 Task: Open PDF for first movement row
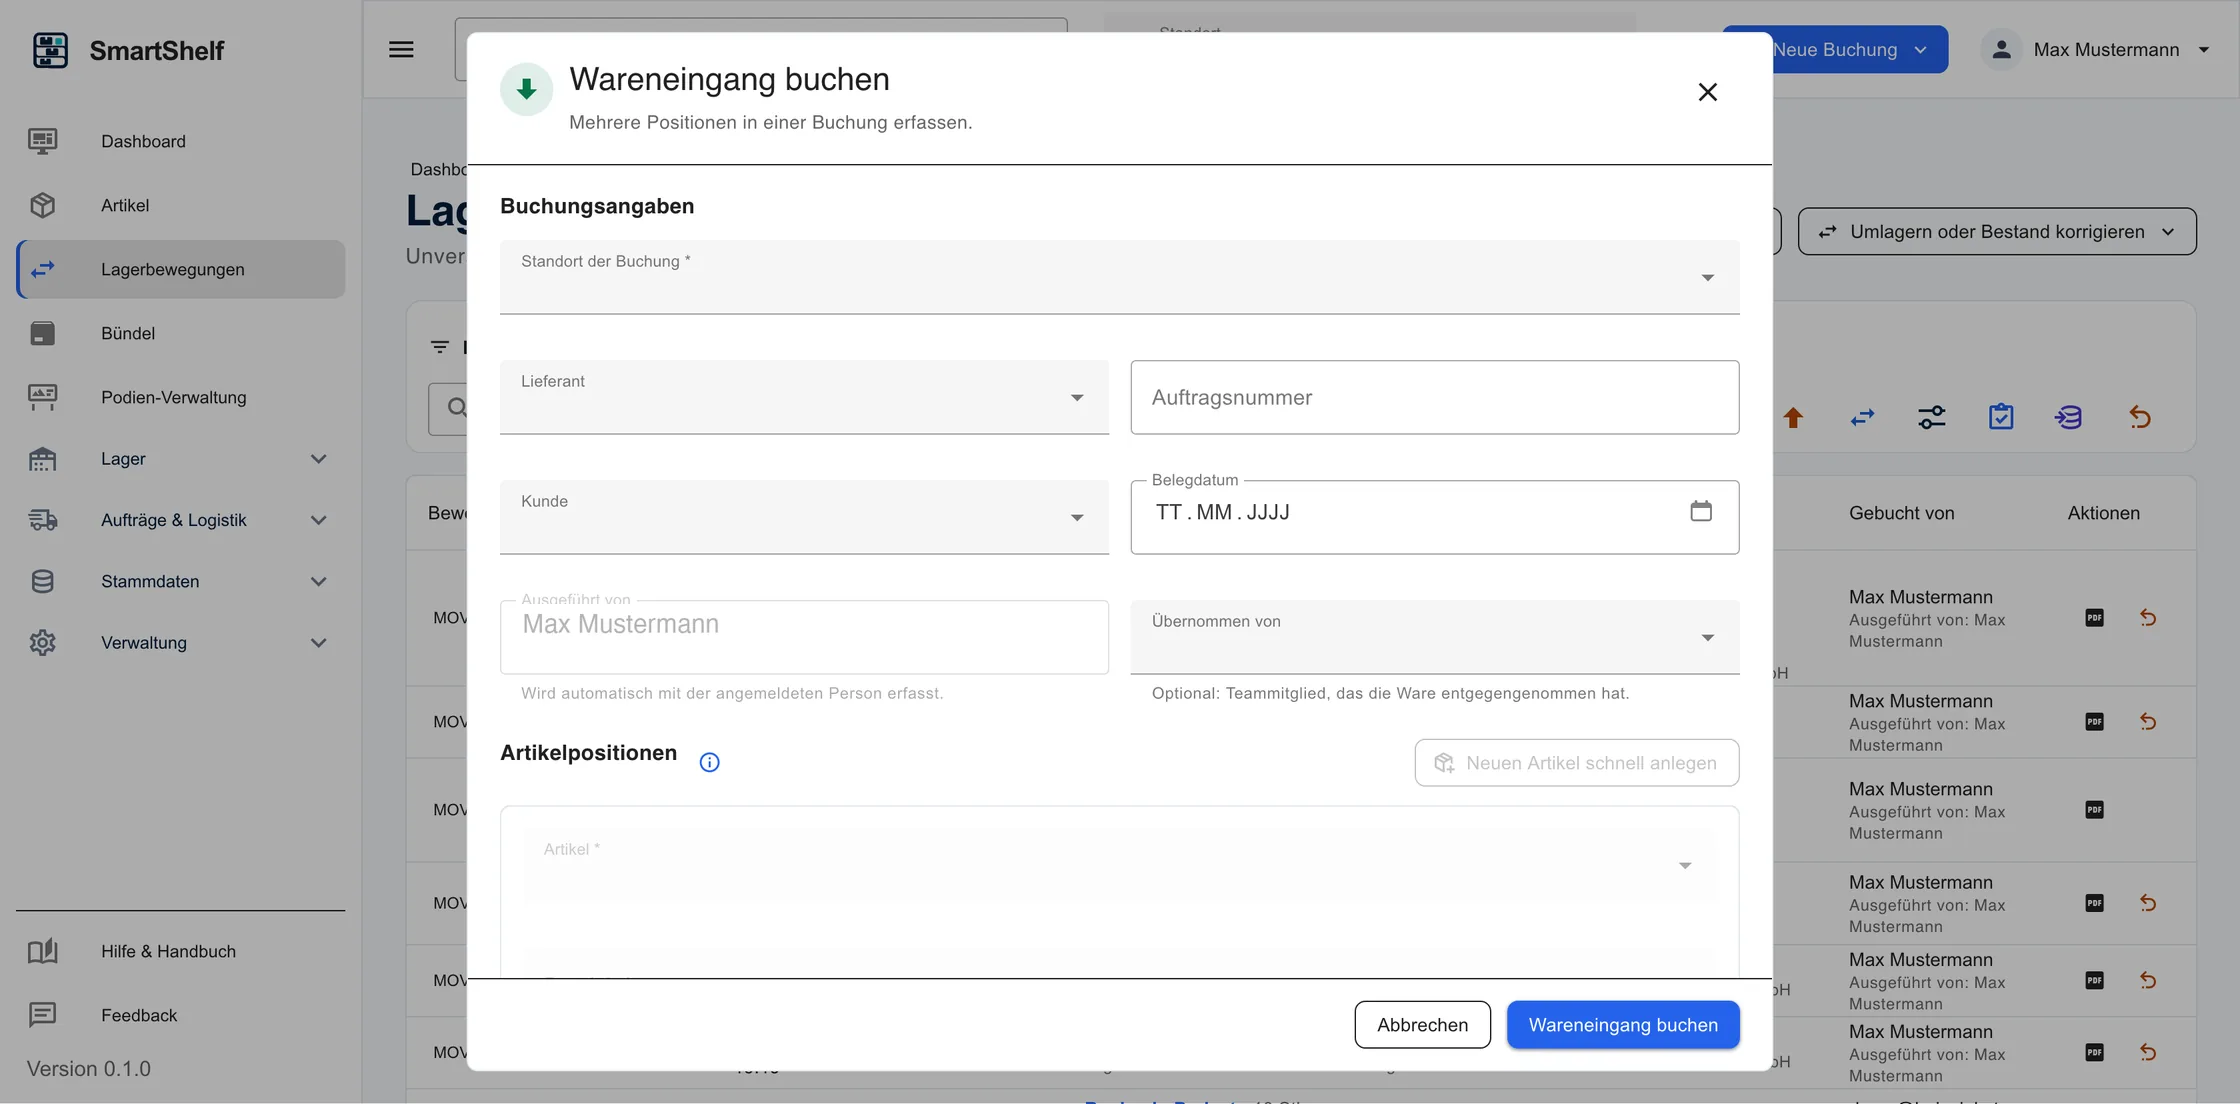coord(2094,617)
